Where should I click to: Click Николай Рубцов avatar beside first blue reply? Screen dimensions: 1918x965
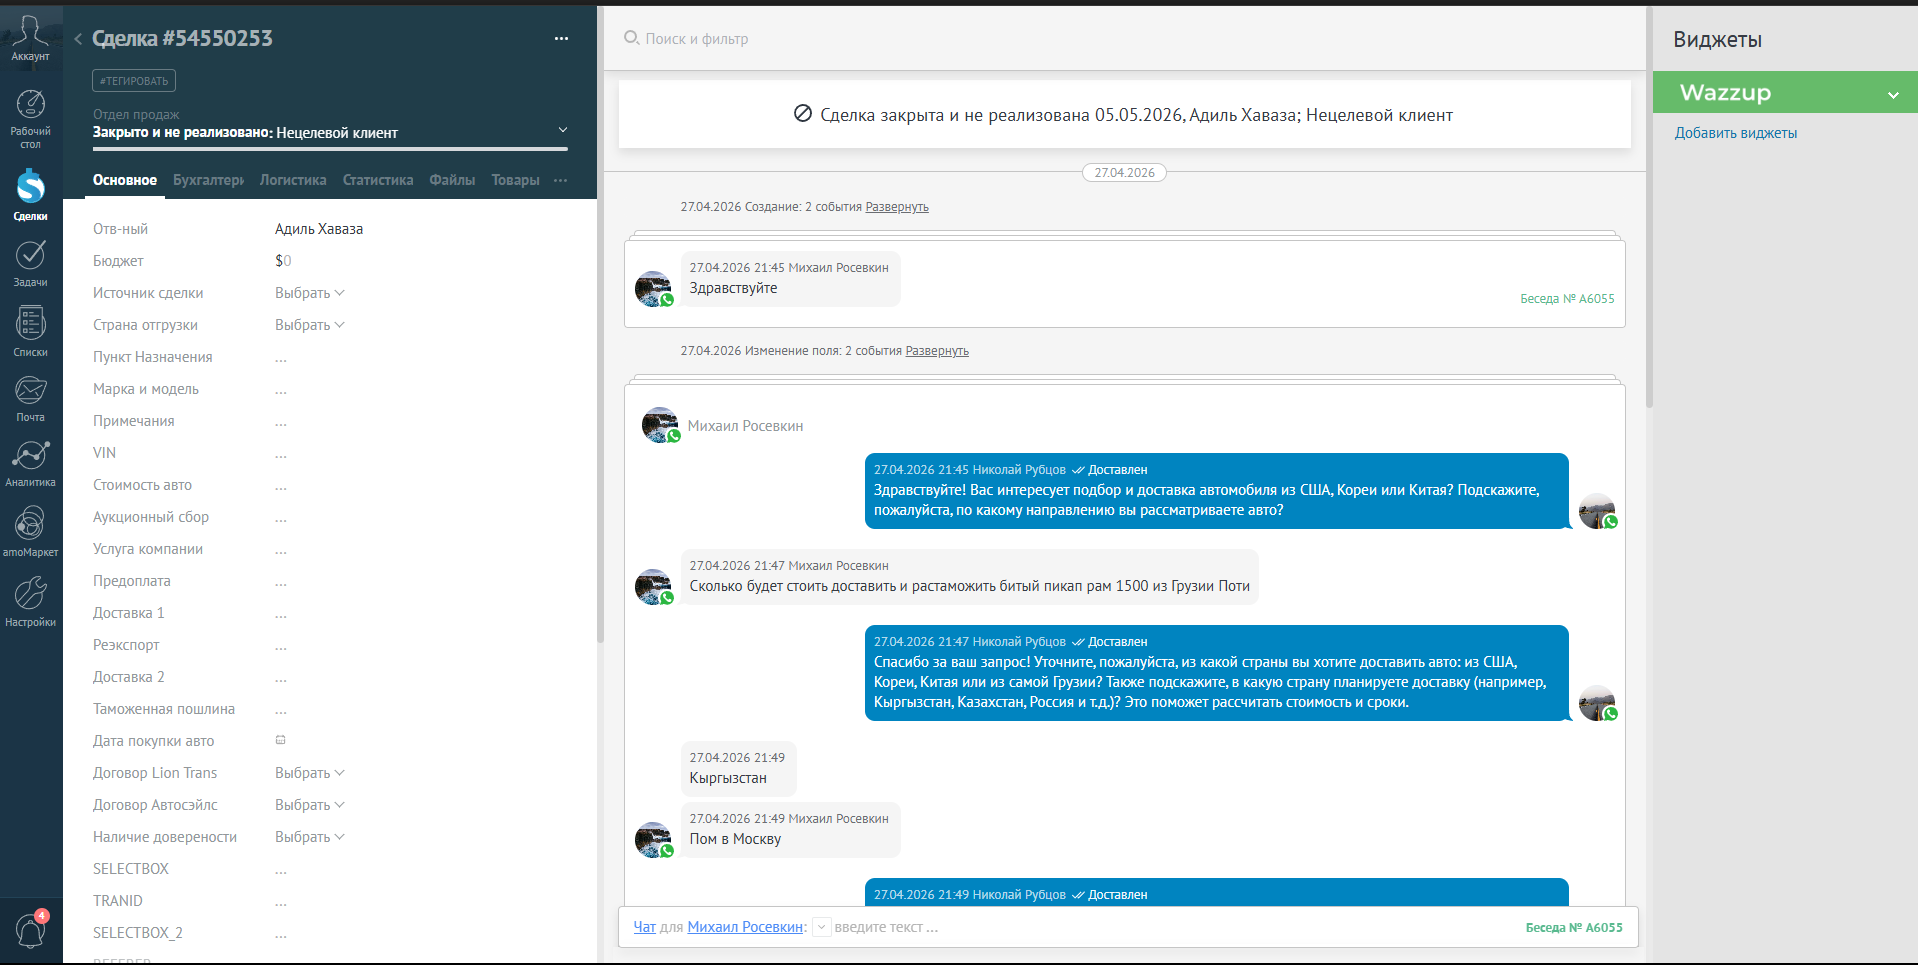1598,511
